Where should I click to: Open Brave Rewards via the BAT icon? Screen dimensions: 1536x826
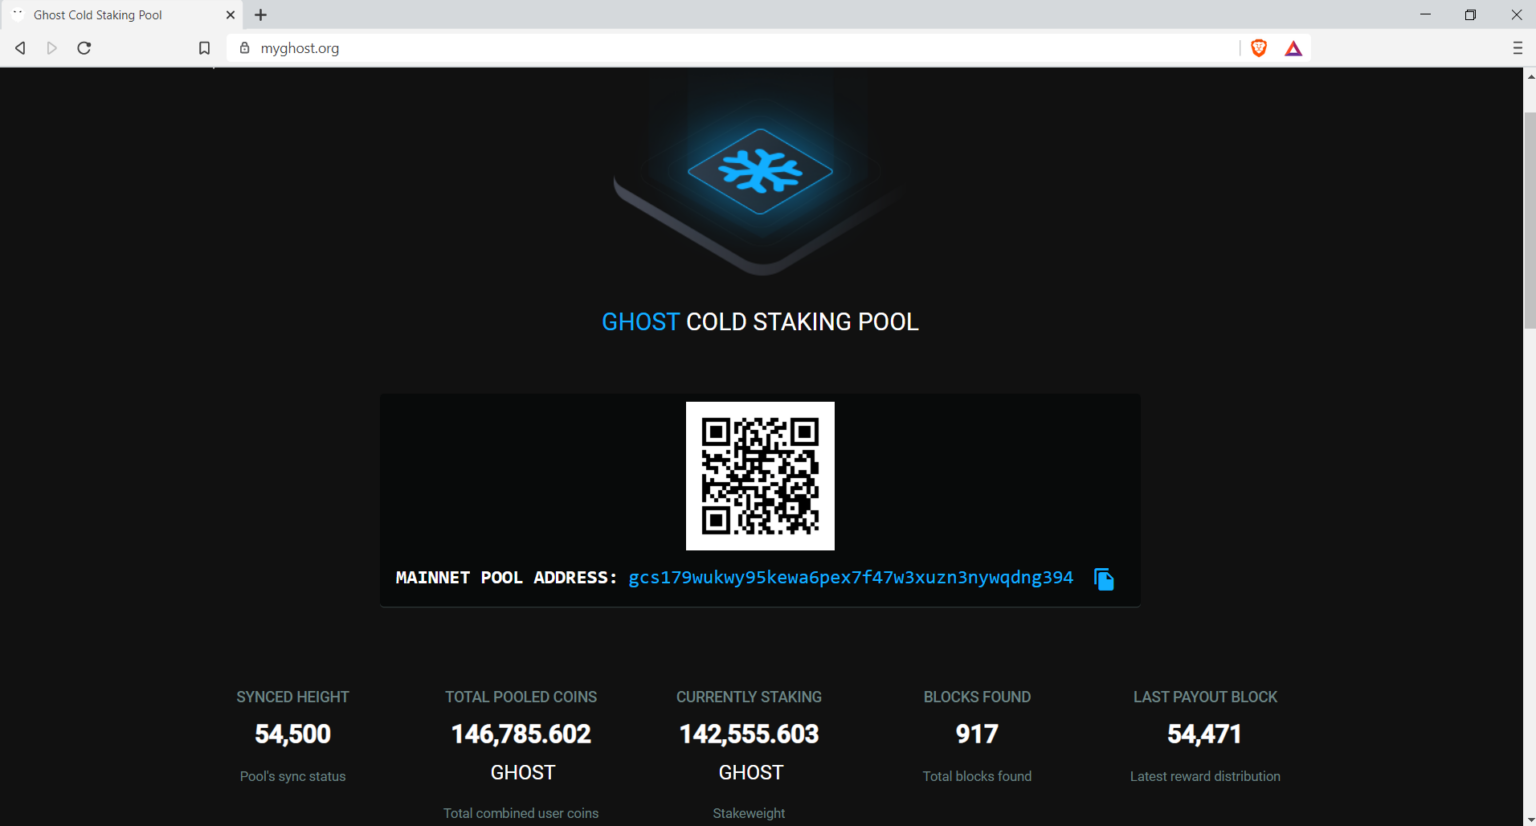[1293, 47]
